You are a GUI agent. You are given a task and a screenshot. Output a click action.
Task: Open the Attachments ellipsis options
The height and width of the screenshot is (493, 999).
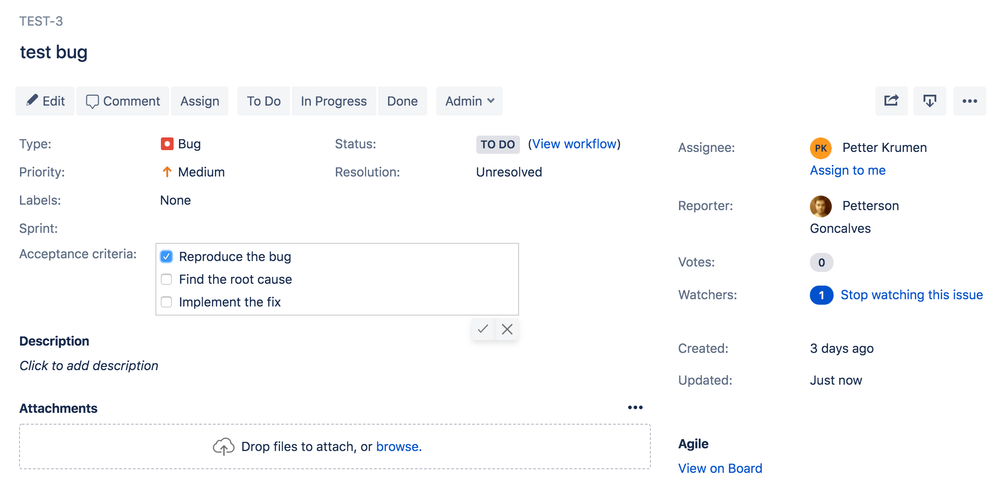coord(635,408)
